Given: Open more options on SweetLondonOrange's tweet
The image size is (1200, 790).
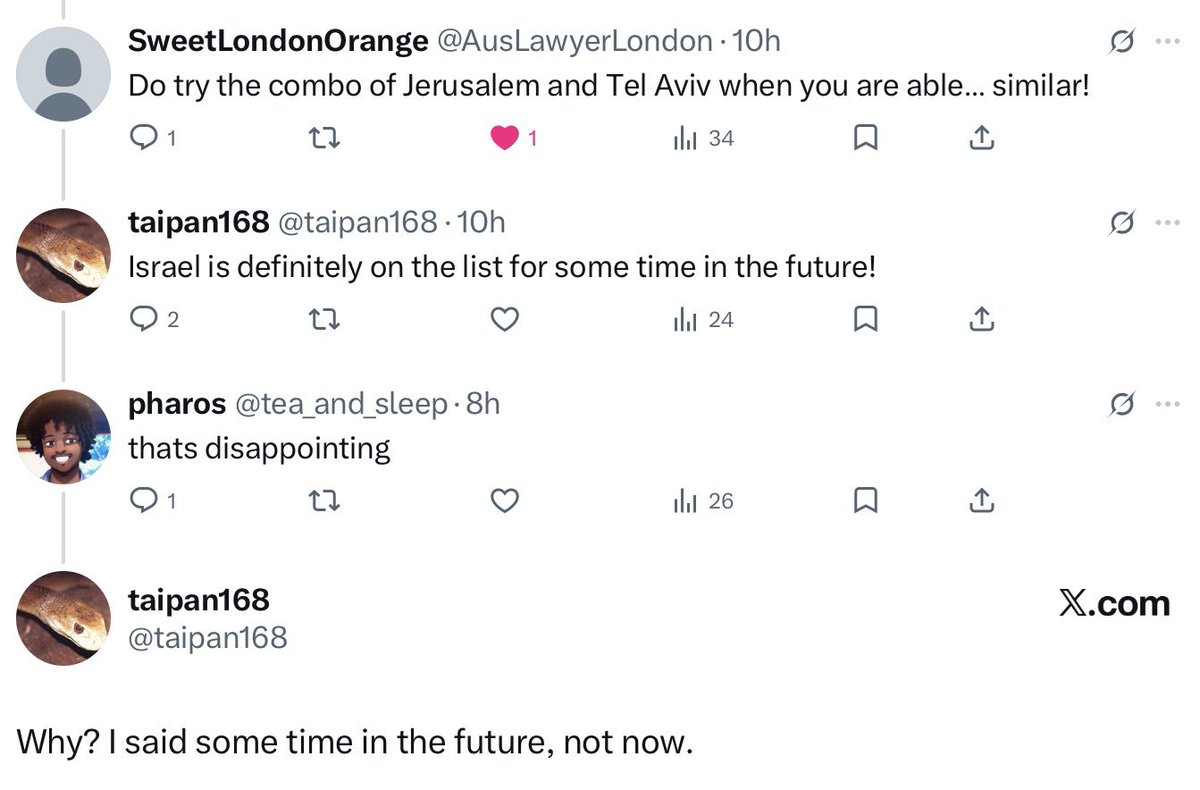Looking at the screenshot, I should (x=1166, y=42).
